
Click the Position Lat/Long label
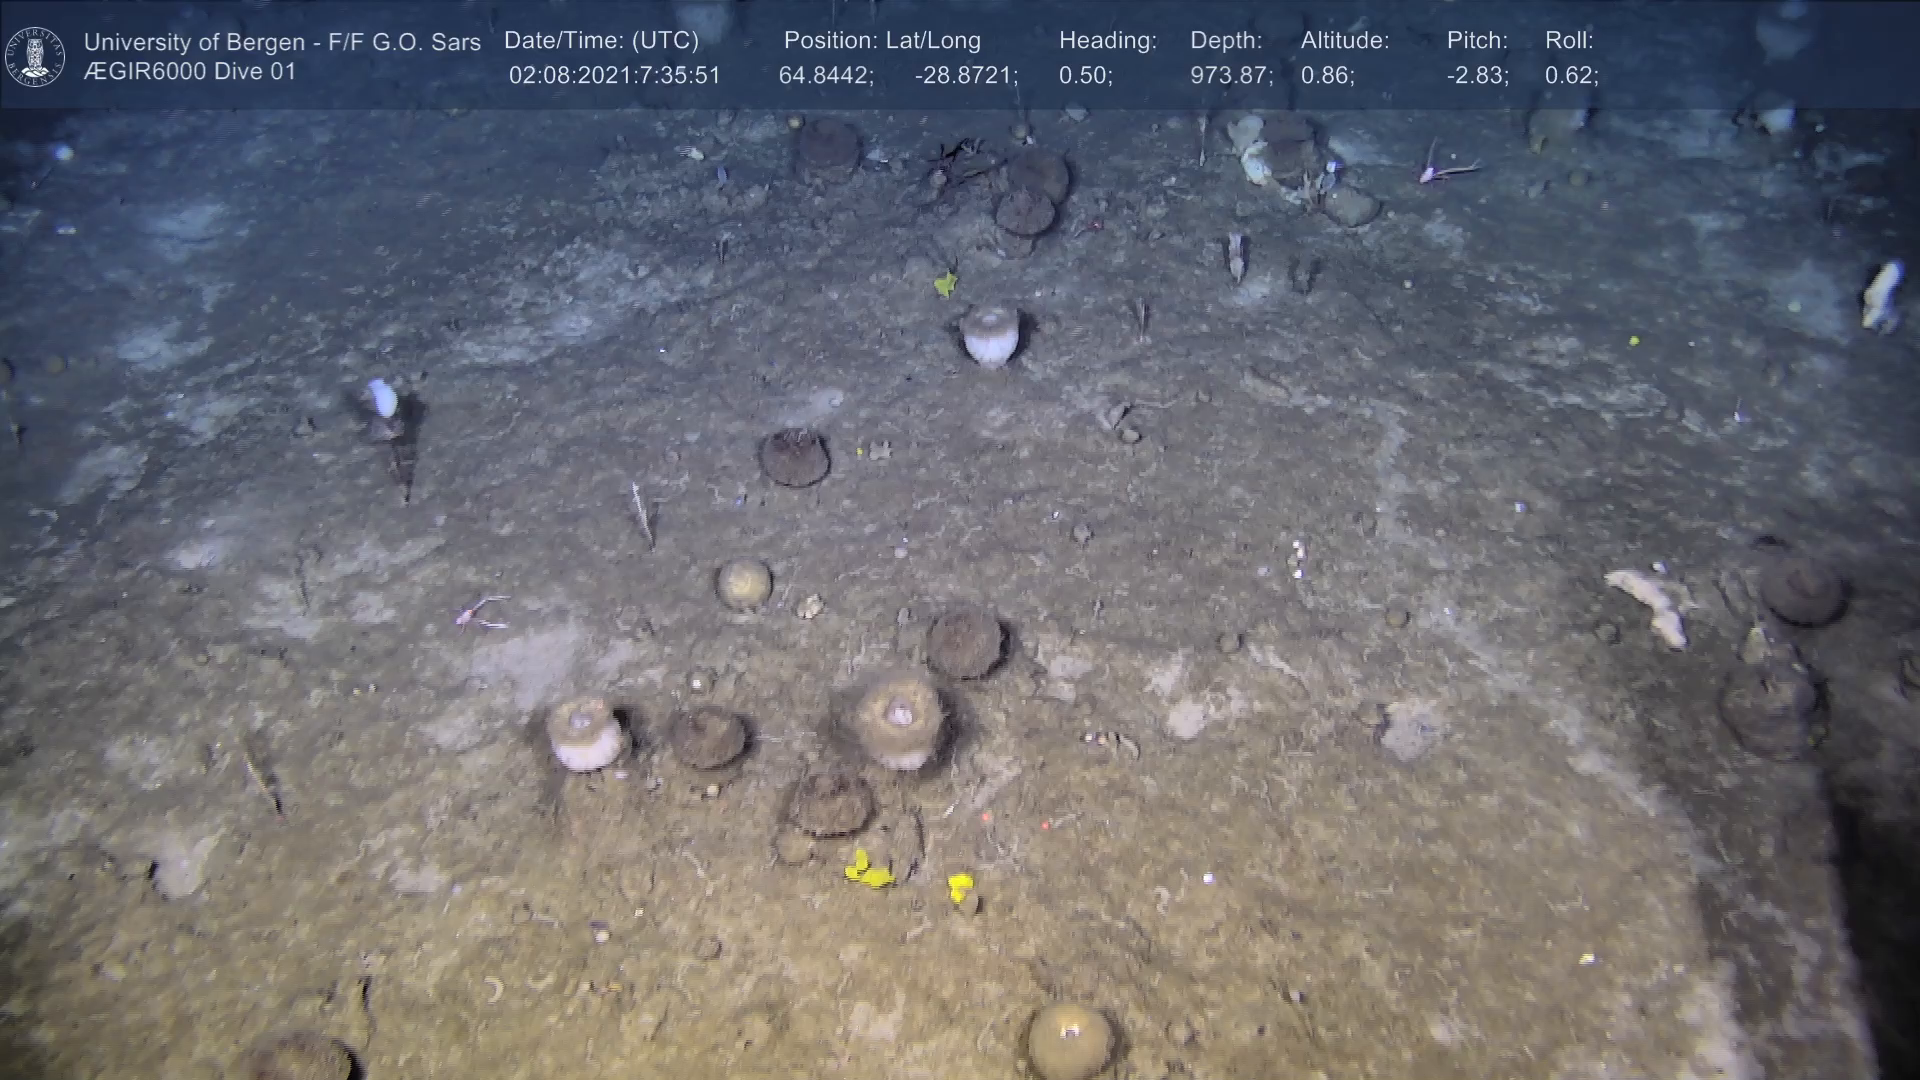pos(881,41)
